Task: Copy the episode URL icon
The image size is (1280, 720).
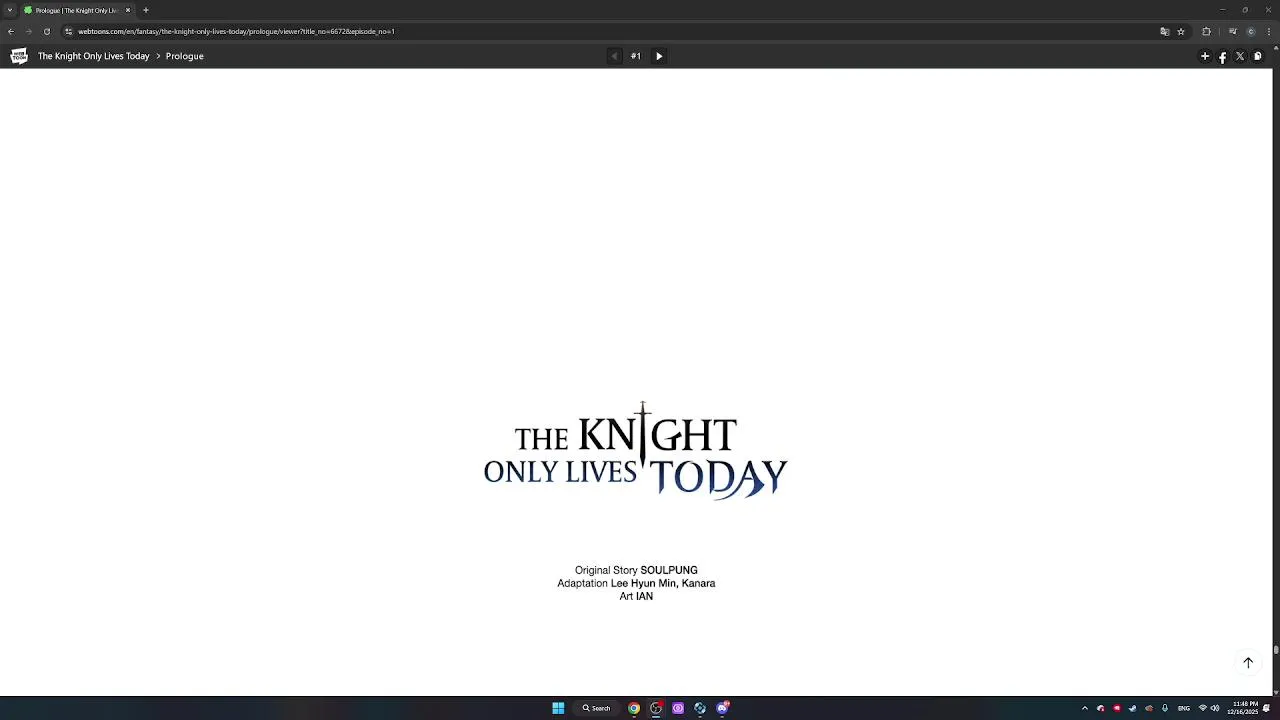Action: (x=1258, y=56)
